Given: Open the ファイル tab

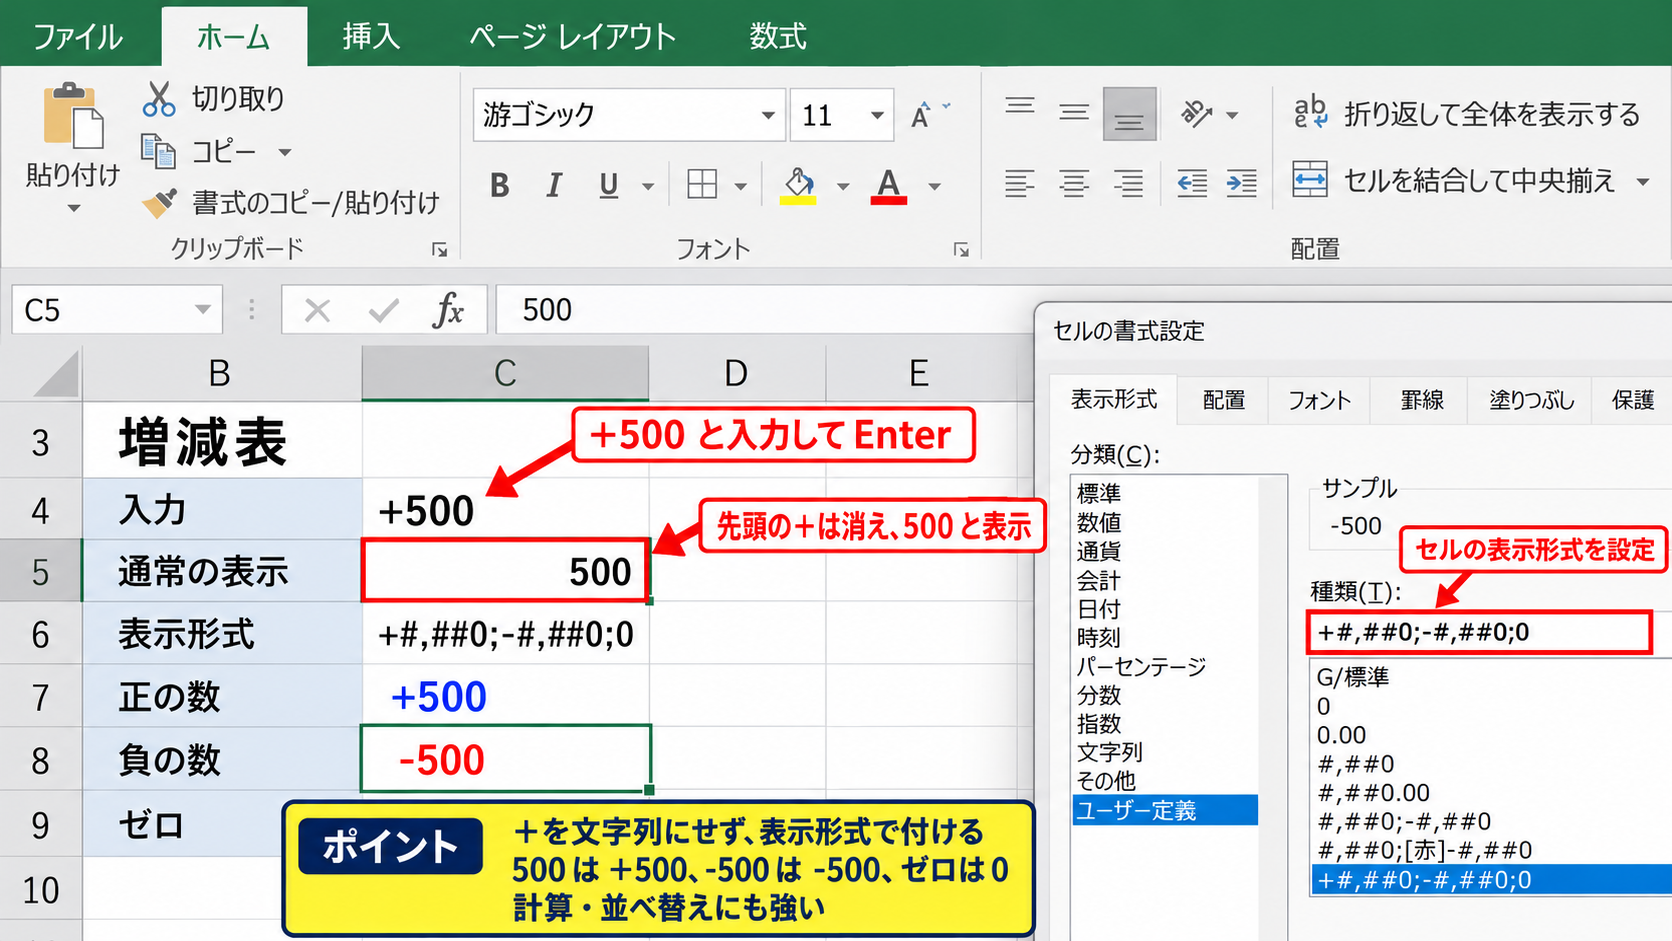Looking at the screenshot, I should 78,37.
